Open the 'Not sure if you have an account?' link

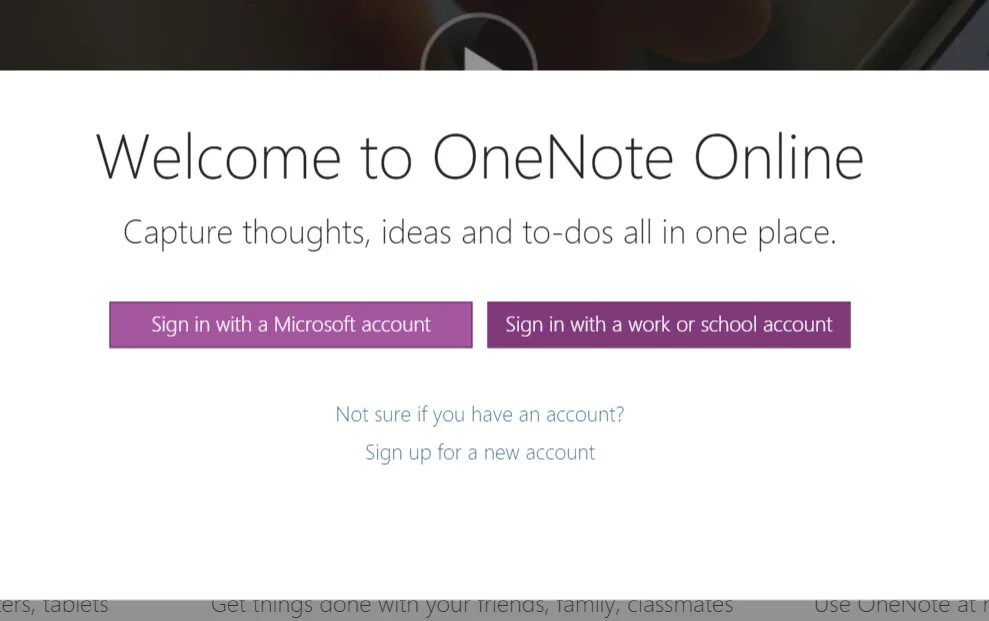click(x=480, y=414)
